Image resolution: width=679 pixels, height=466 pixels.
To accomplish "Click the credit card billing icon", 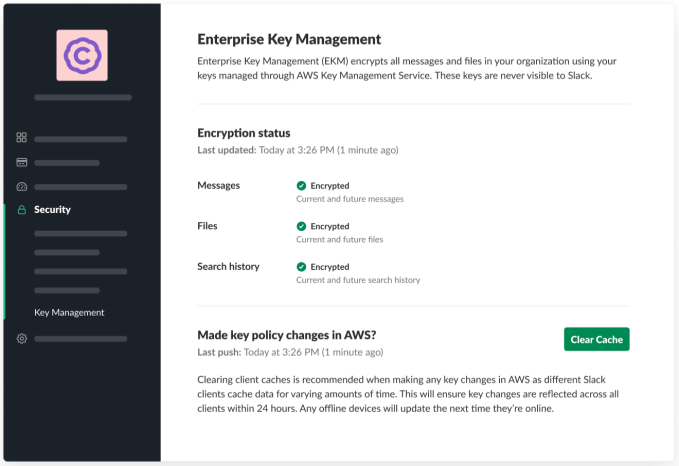I will [x=21, y=162].
